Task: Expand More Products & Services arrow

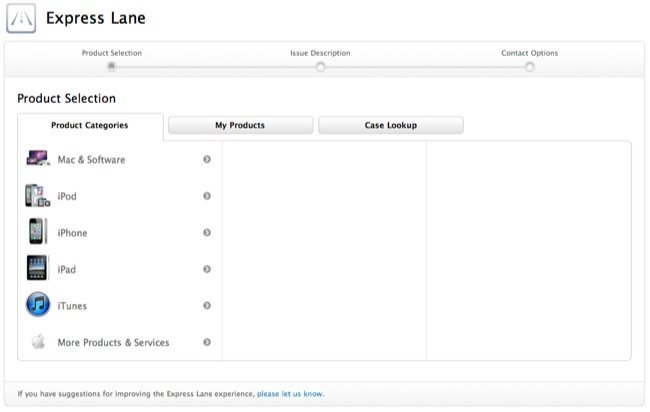Action: click(207, 342)
